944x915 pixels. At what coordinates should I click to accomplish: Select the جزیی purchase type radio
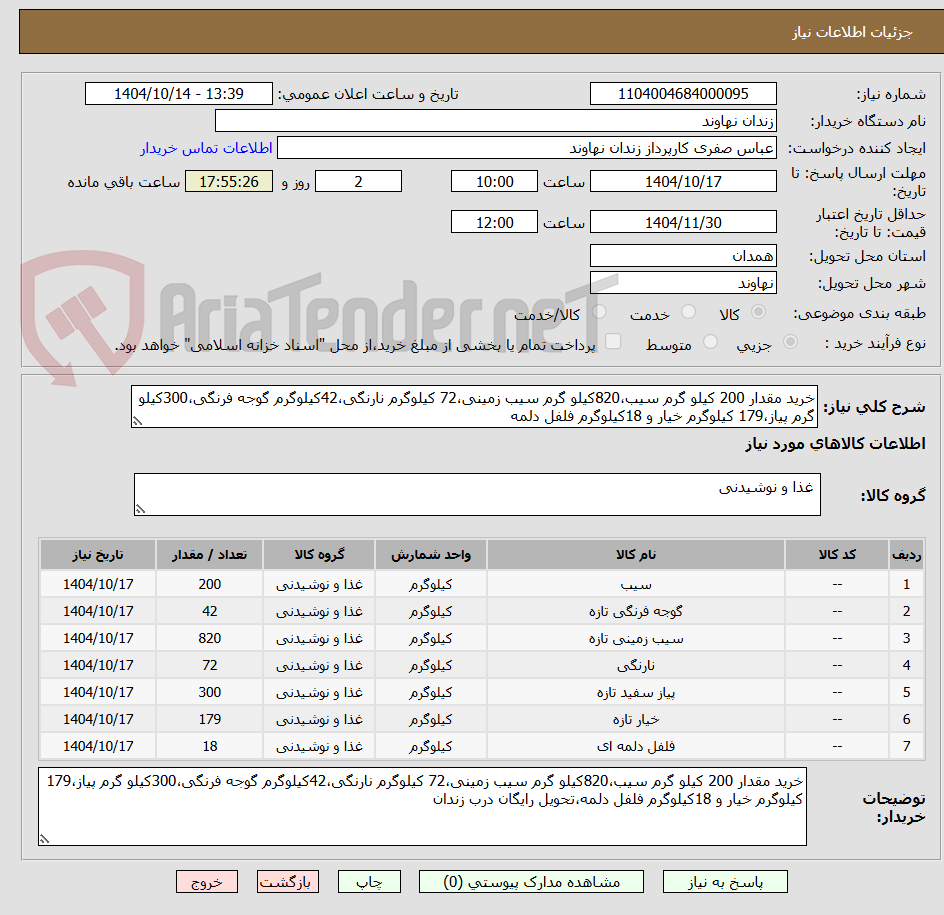[x=790, y=342]
